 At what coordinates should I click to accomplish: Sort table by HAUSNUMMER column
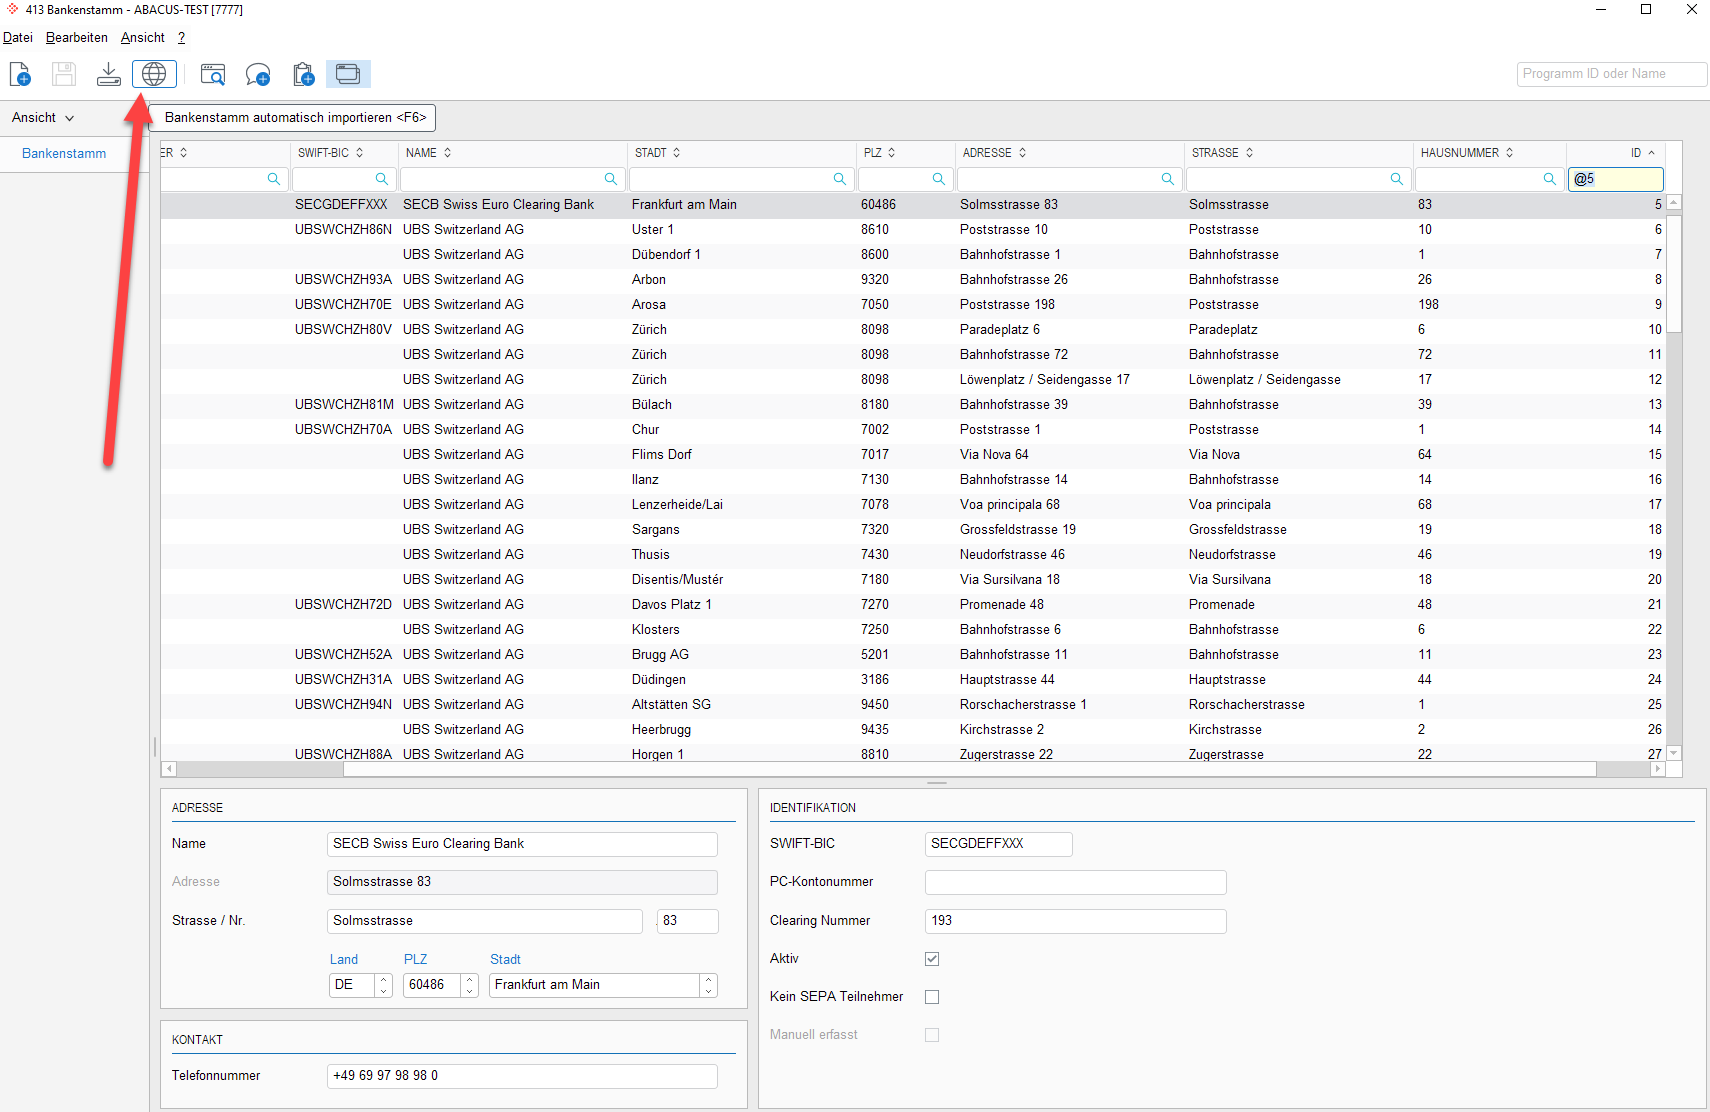(x=1468, y=153)
